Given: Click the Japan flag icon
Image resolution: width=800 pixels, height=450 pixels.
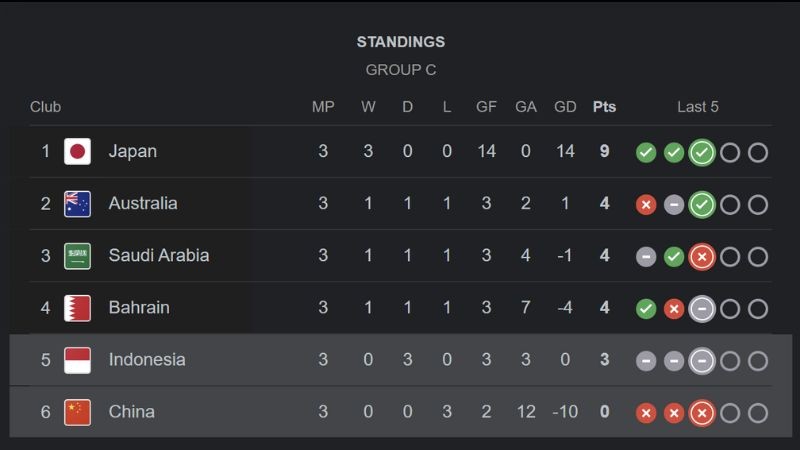Looking at the screenshot, I should [78, 152].
